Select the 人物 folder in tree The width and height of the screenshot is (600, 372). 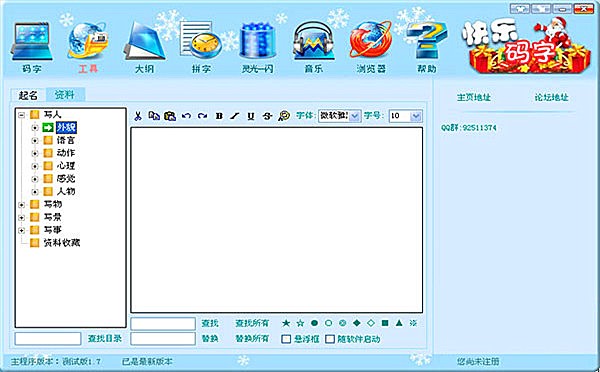[66, 191]
